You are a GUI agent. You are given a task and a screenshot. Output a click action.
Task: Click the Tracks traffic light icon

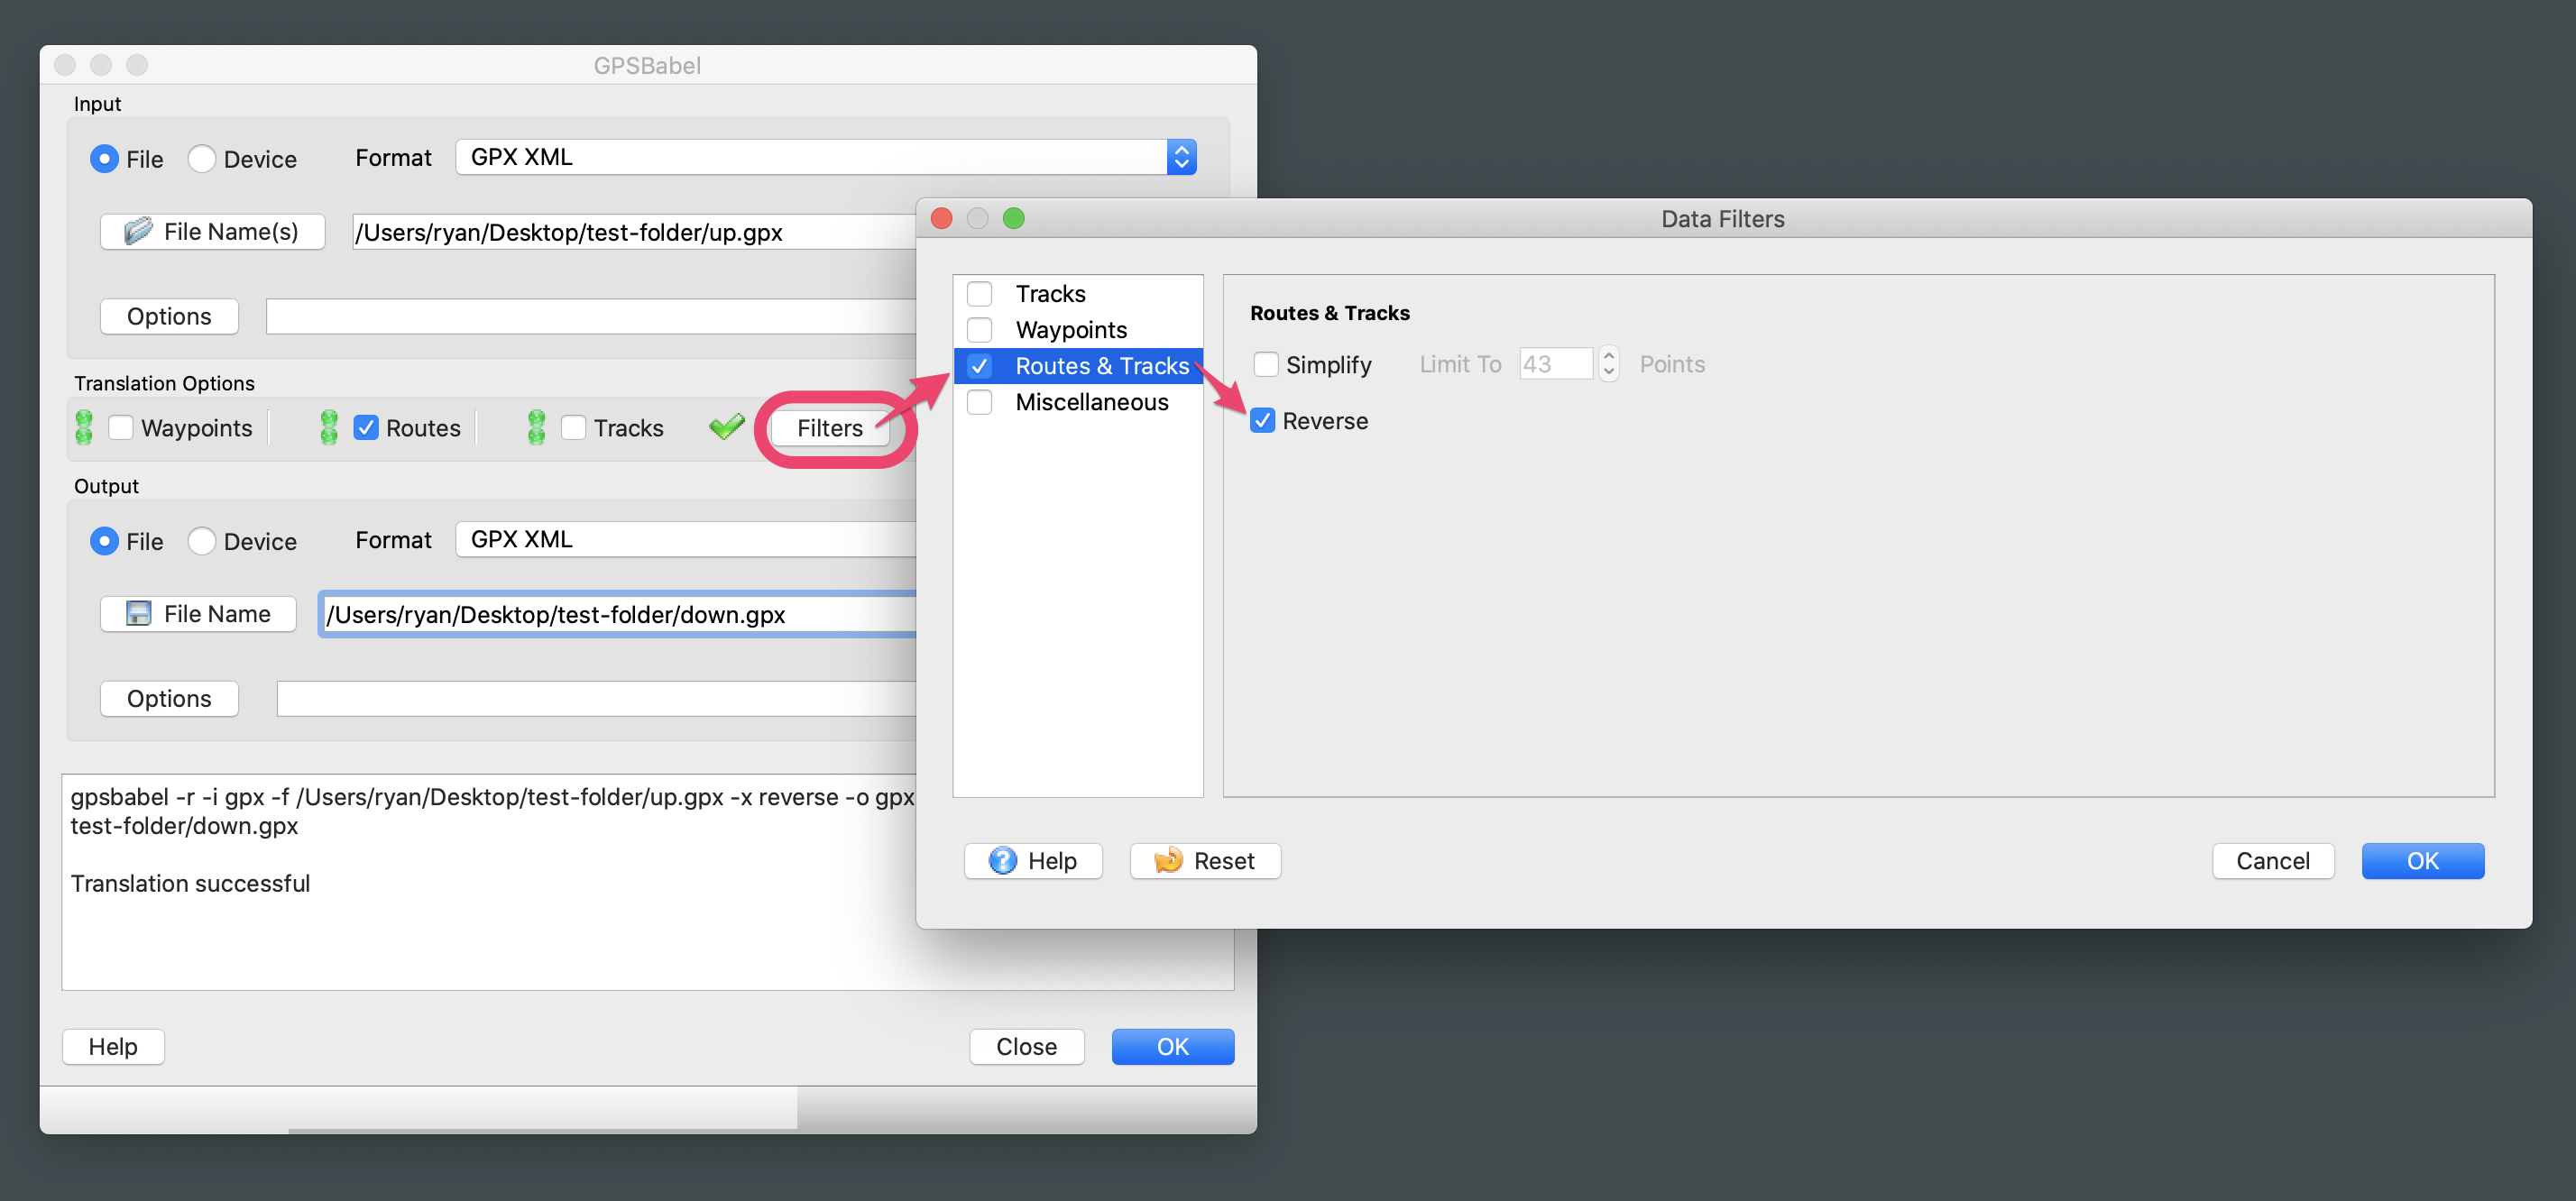click(x=536, y=427)
